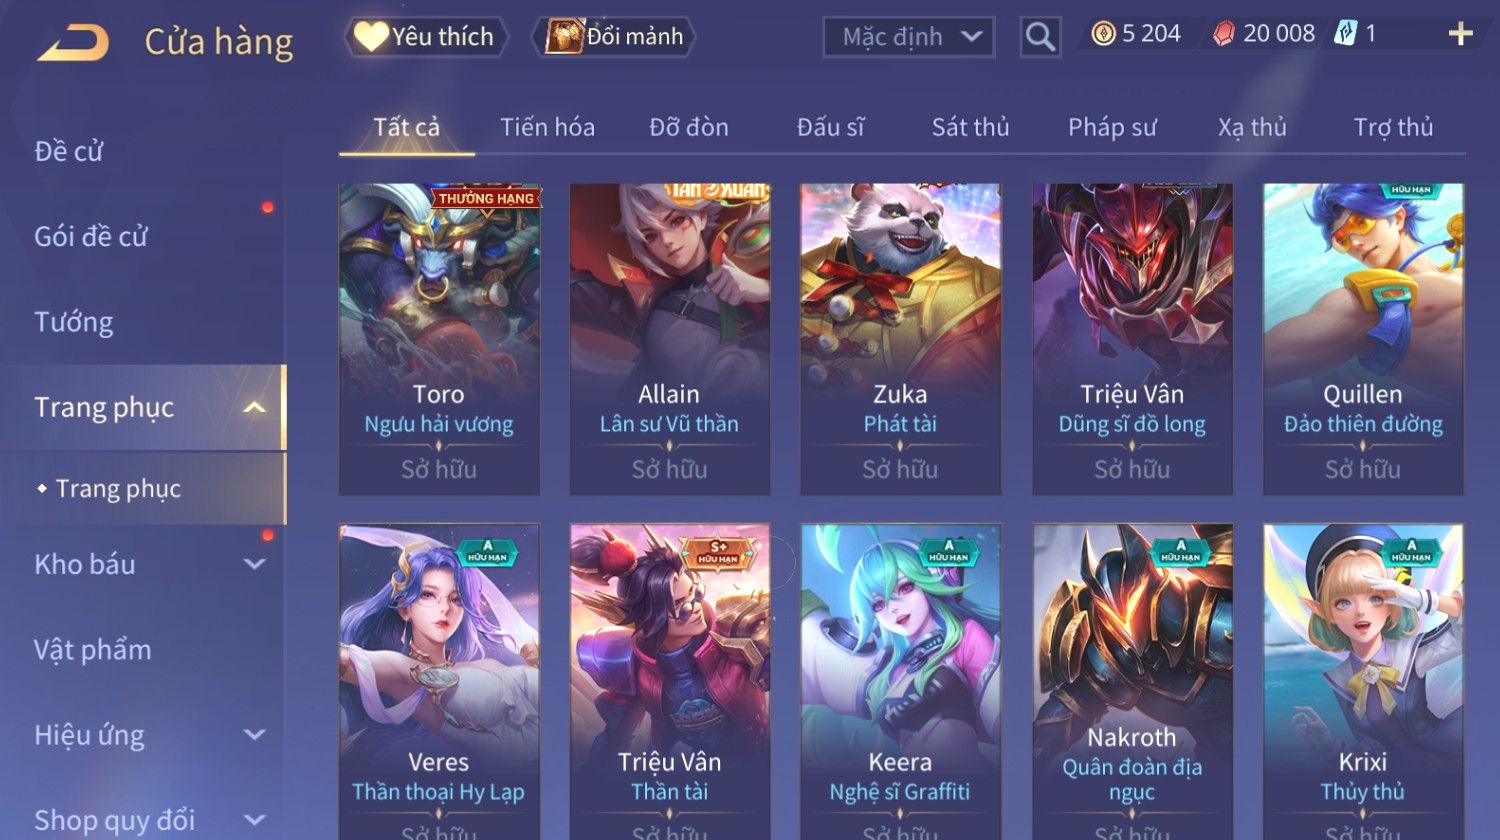Open the Đổi mảnh chest icon
1500x840 pixels.
coord(564,36)
